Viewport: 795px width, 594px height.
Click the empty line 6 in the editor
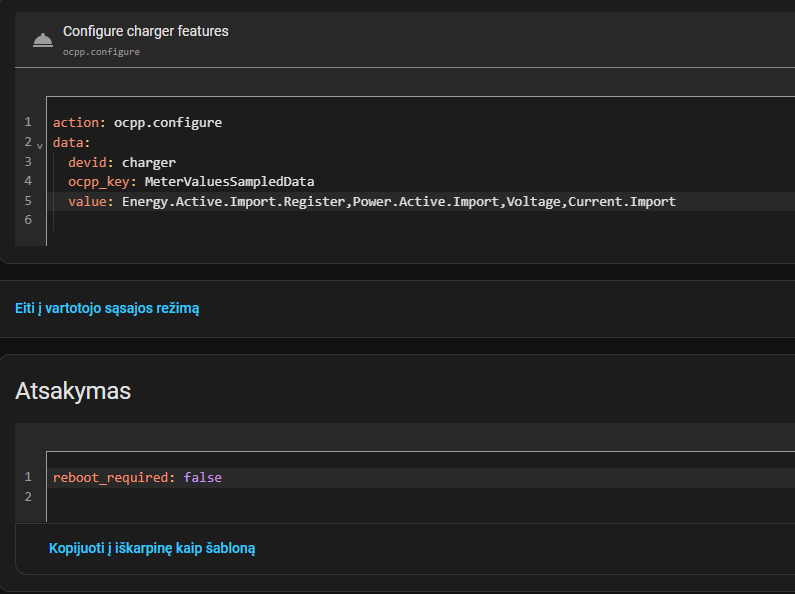coord(300,220)
